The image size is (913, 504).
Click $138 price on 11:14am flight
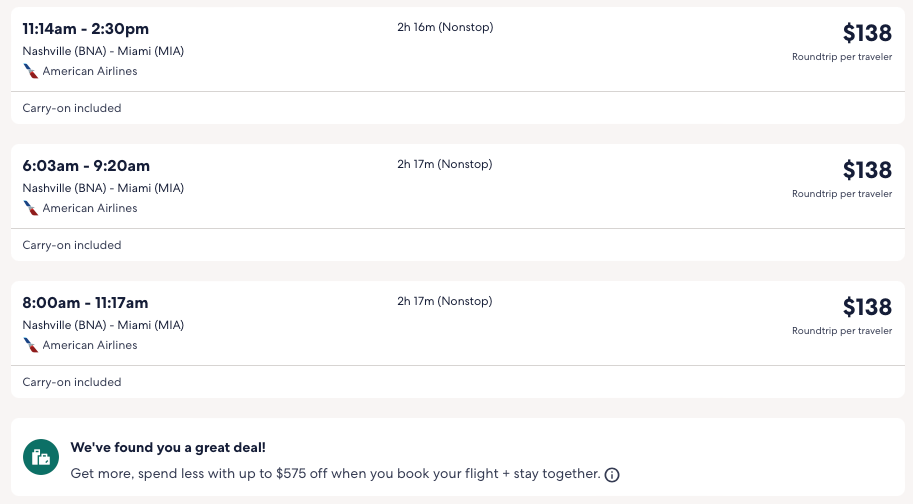(x=866, y=33)
